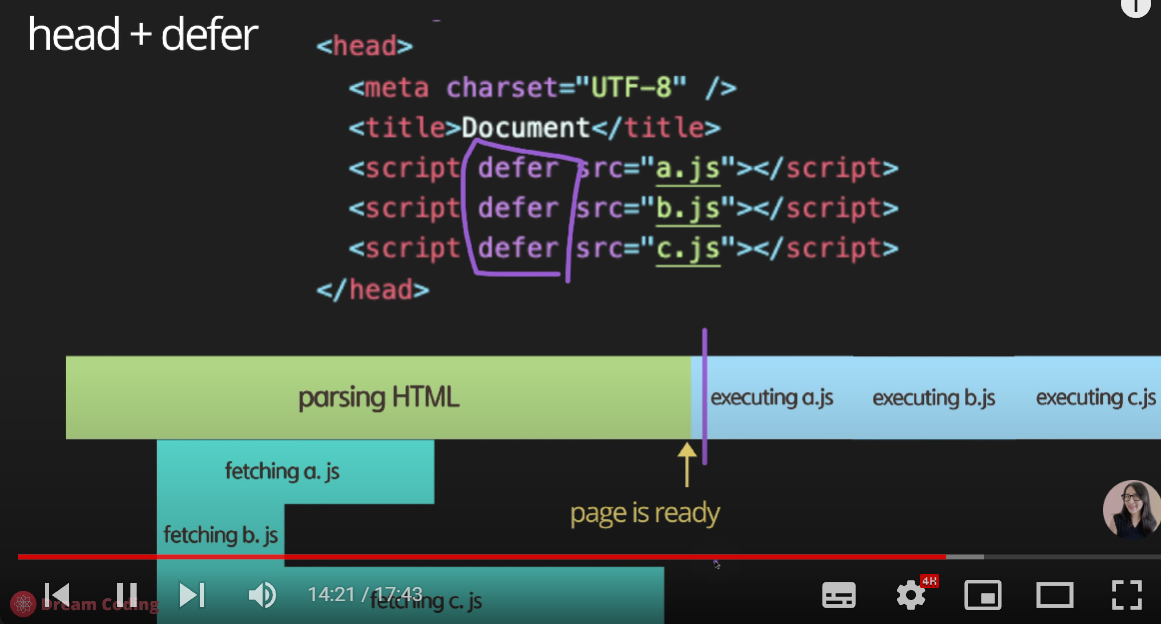This screenshot has height=624, width=1161.
Task: Skip to the next video
Action: pos(192,595)
